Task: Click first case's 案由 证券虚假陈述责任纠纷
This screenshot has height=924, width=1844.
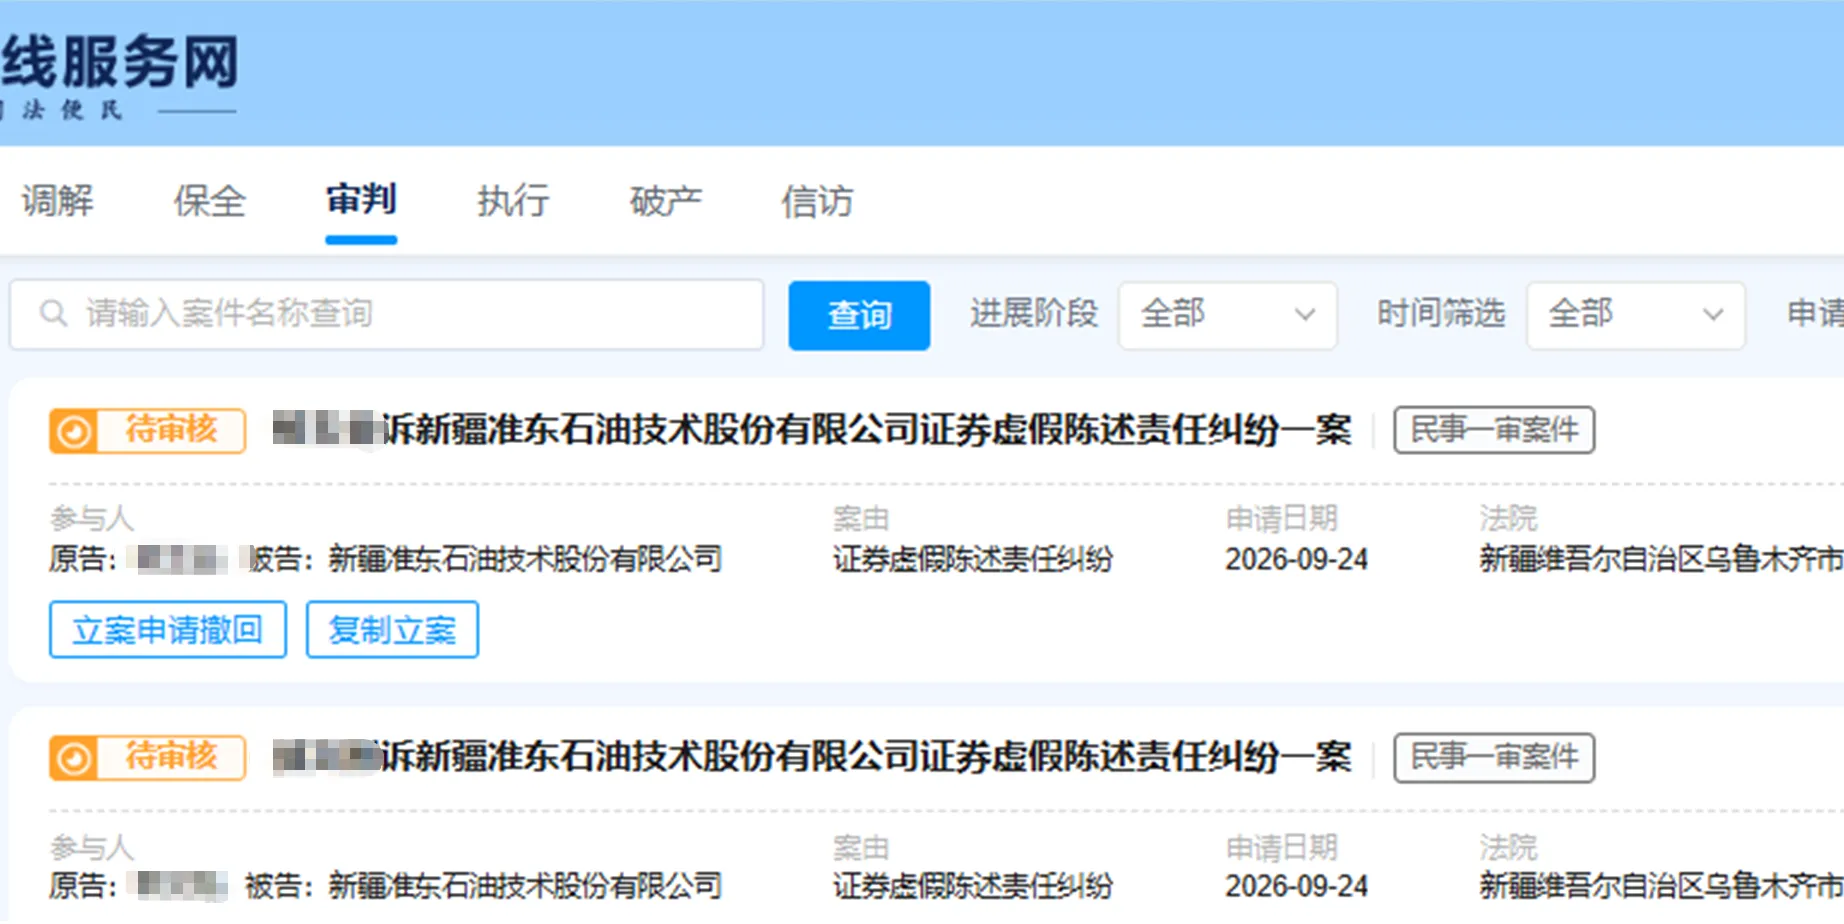Action: click(973, 559)
